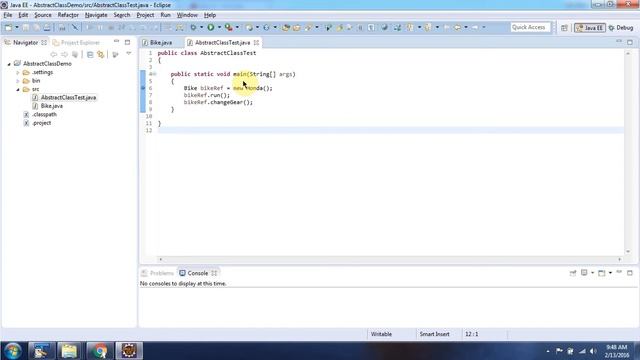Select the Console tab
The height and width of the screenshot is (360, 640).
[198, 273]
